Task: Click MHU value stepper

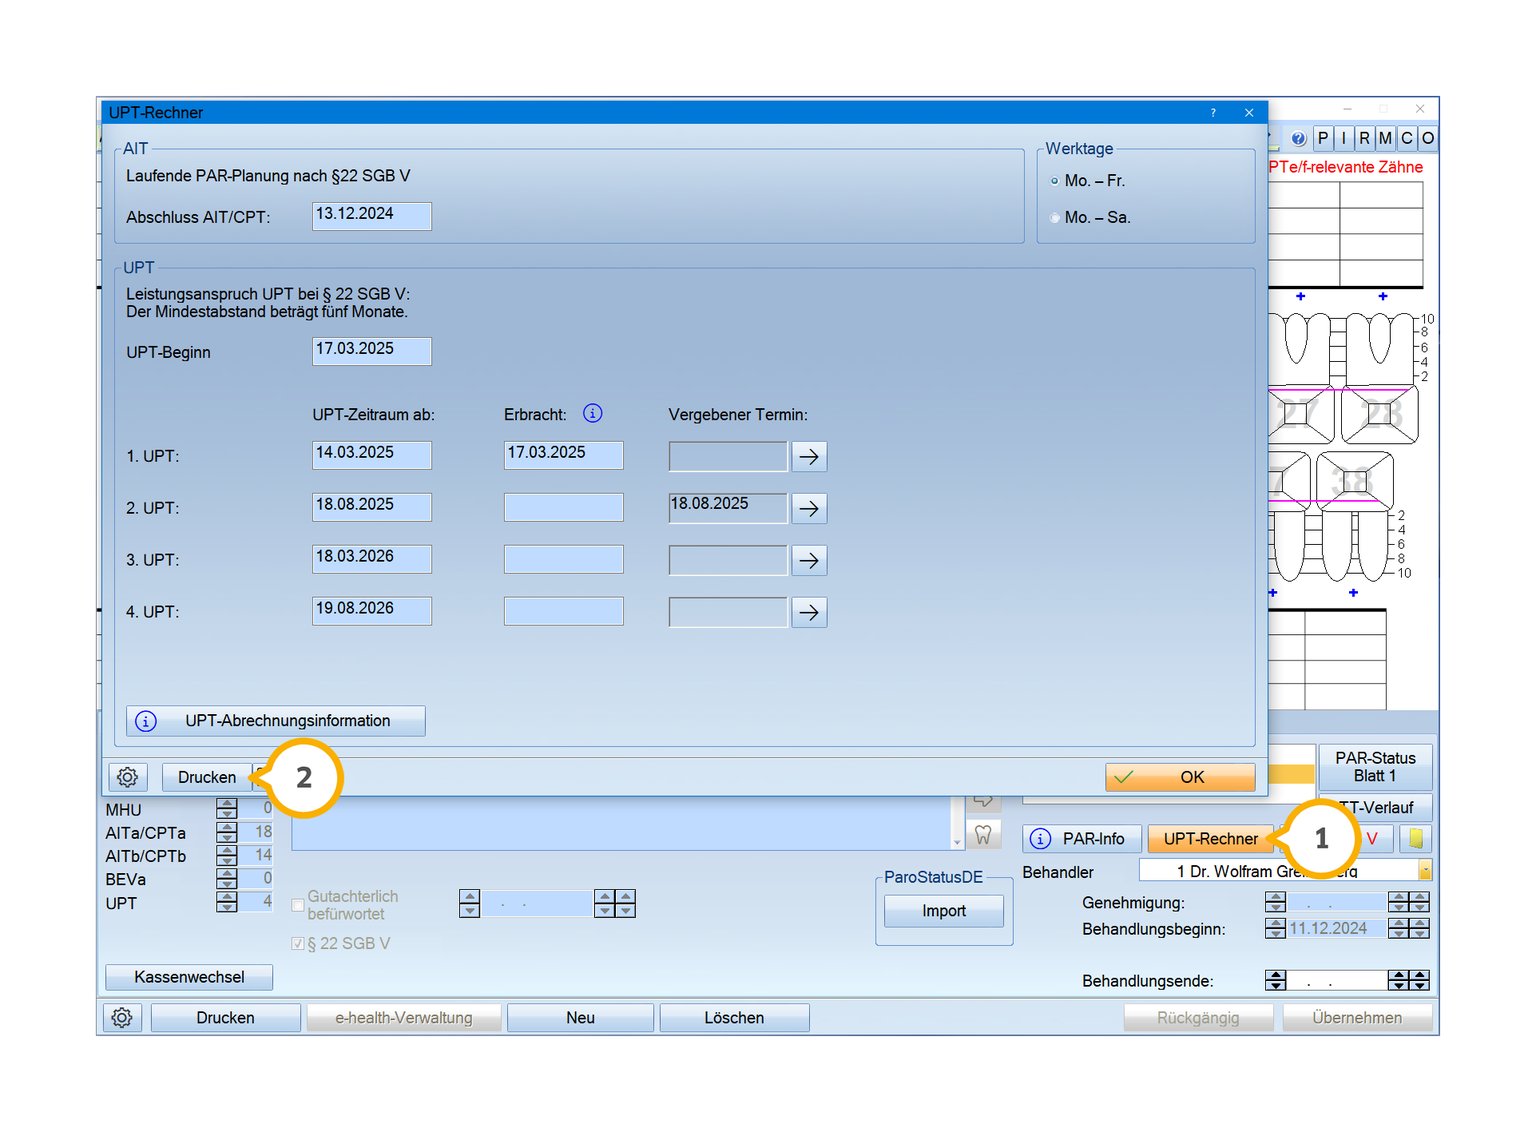Action: pyautogui.click(x=227, y=808)
